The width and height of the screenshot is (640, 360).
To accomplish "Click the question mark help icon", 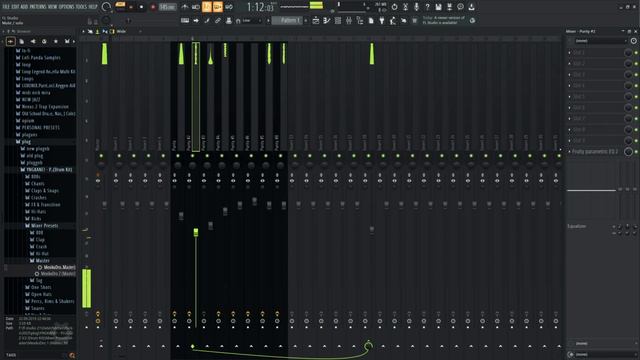I will point(427,7).
